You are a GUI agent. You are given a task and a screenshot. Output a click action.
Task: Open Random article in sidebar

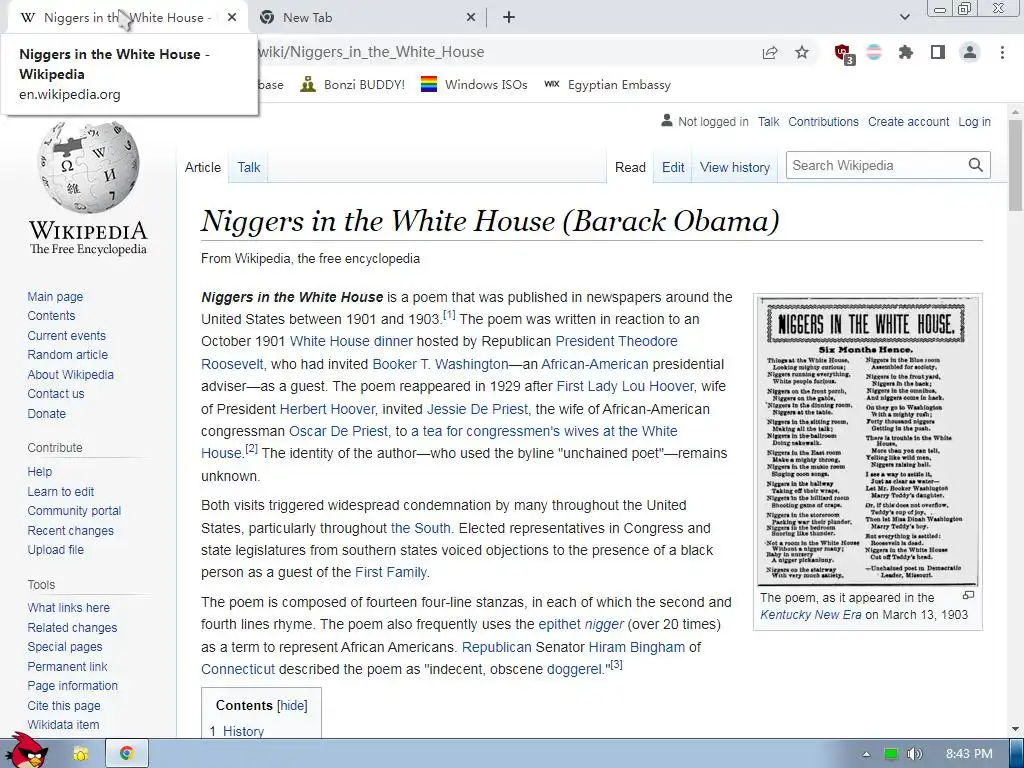pos(67,355)
